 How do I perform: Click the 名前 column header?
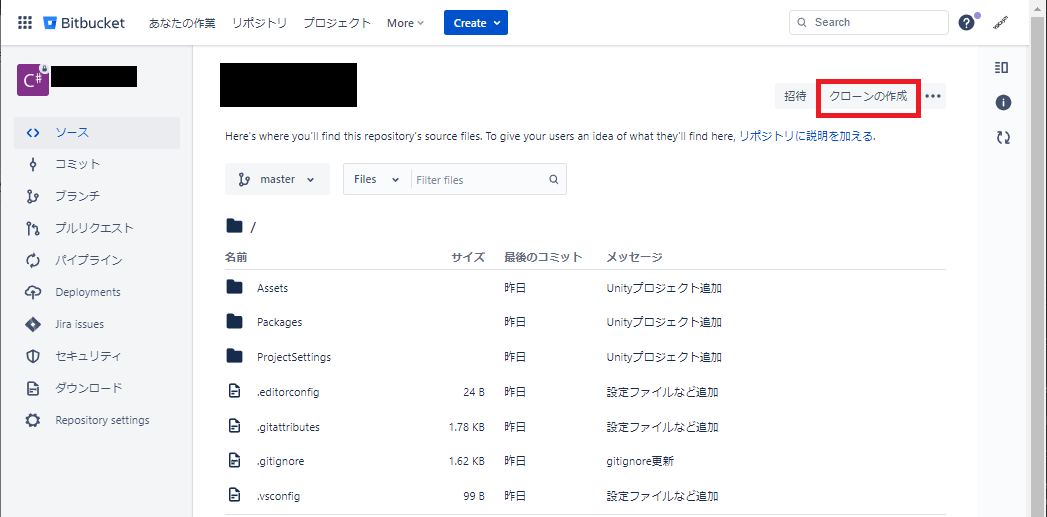coord(236,257)
